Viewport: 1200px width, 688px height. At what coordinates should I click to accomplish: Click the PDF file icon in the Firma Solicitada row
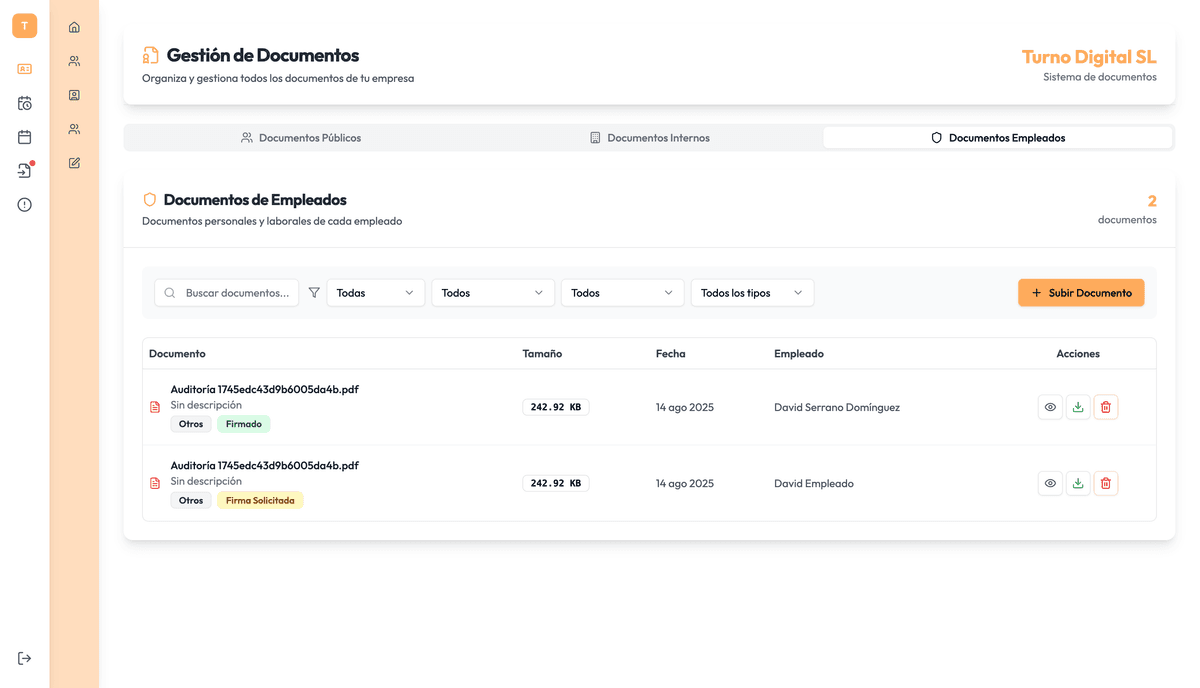click(155, 483)
